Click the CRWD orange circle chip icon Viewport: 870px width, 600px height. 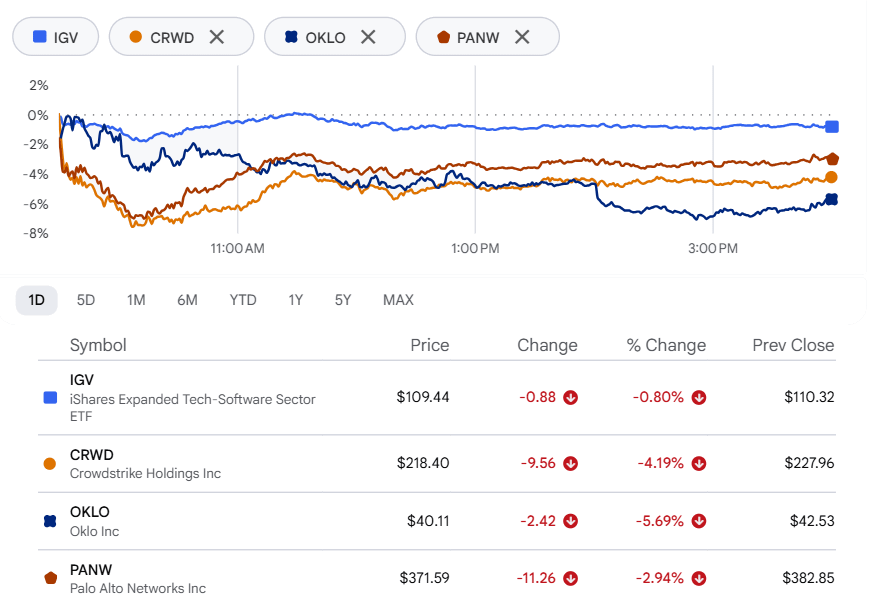tap(135, 37)
